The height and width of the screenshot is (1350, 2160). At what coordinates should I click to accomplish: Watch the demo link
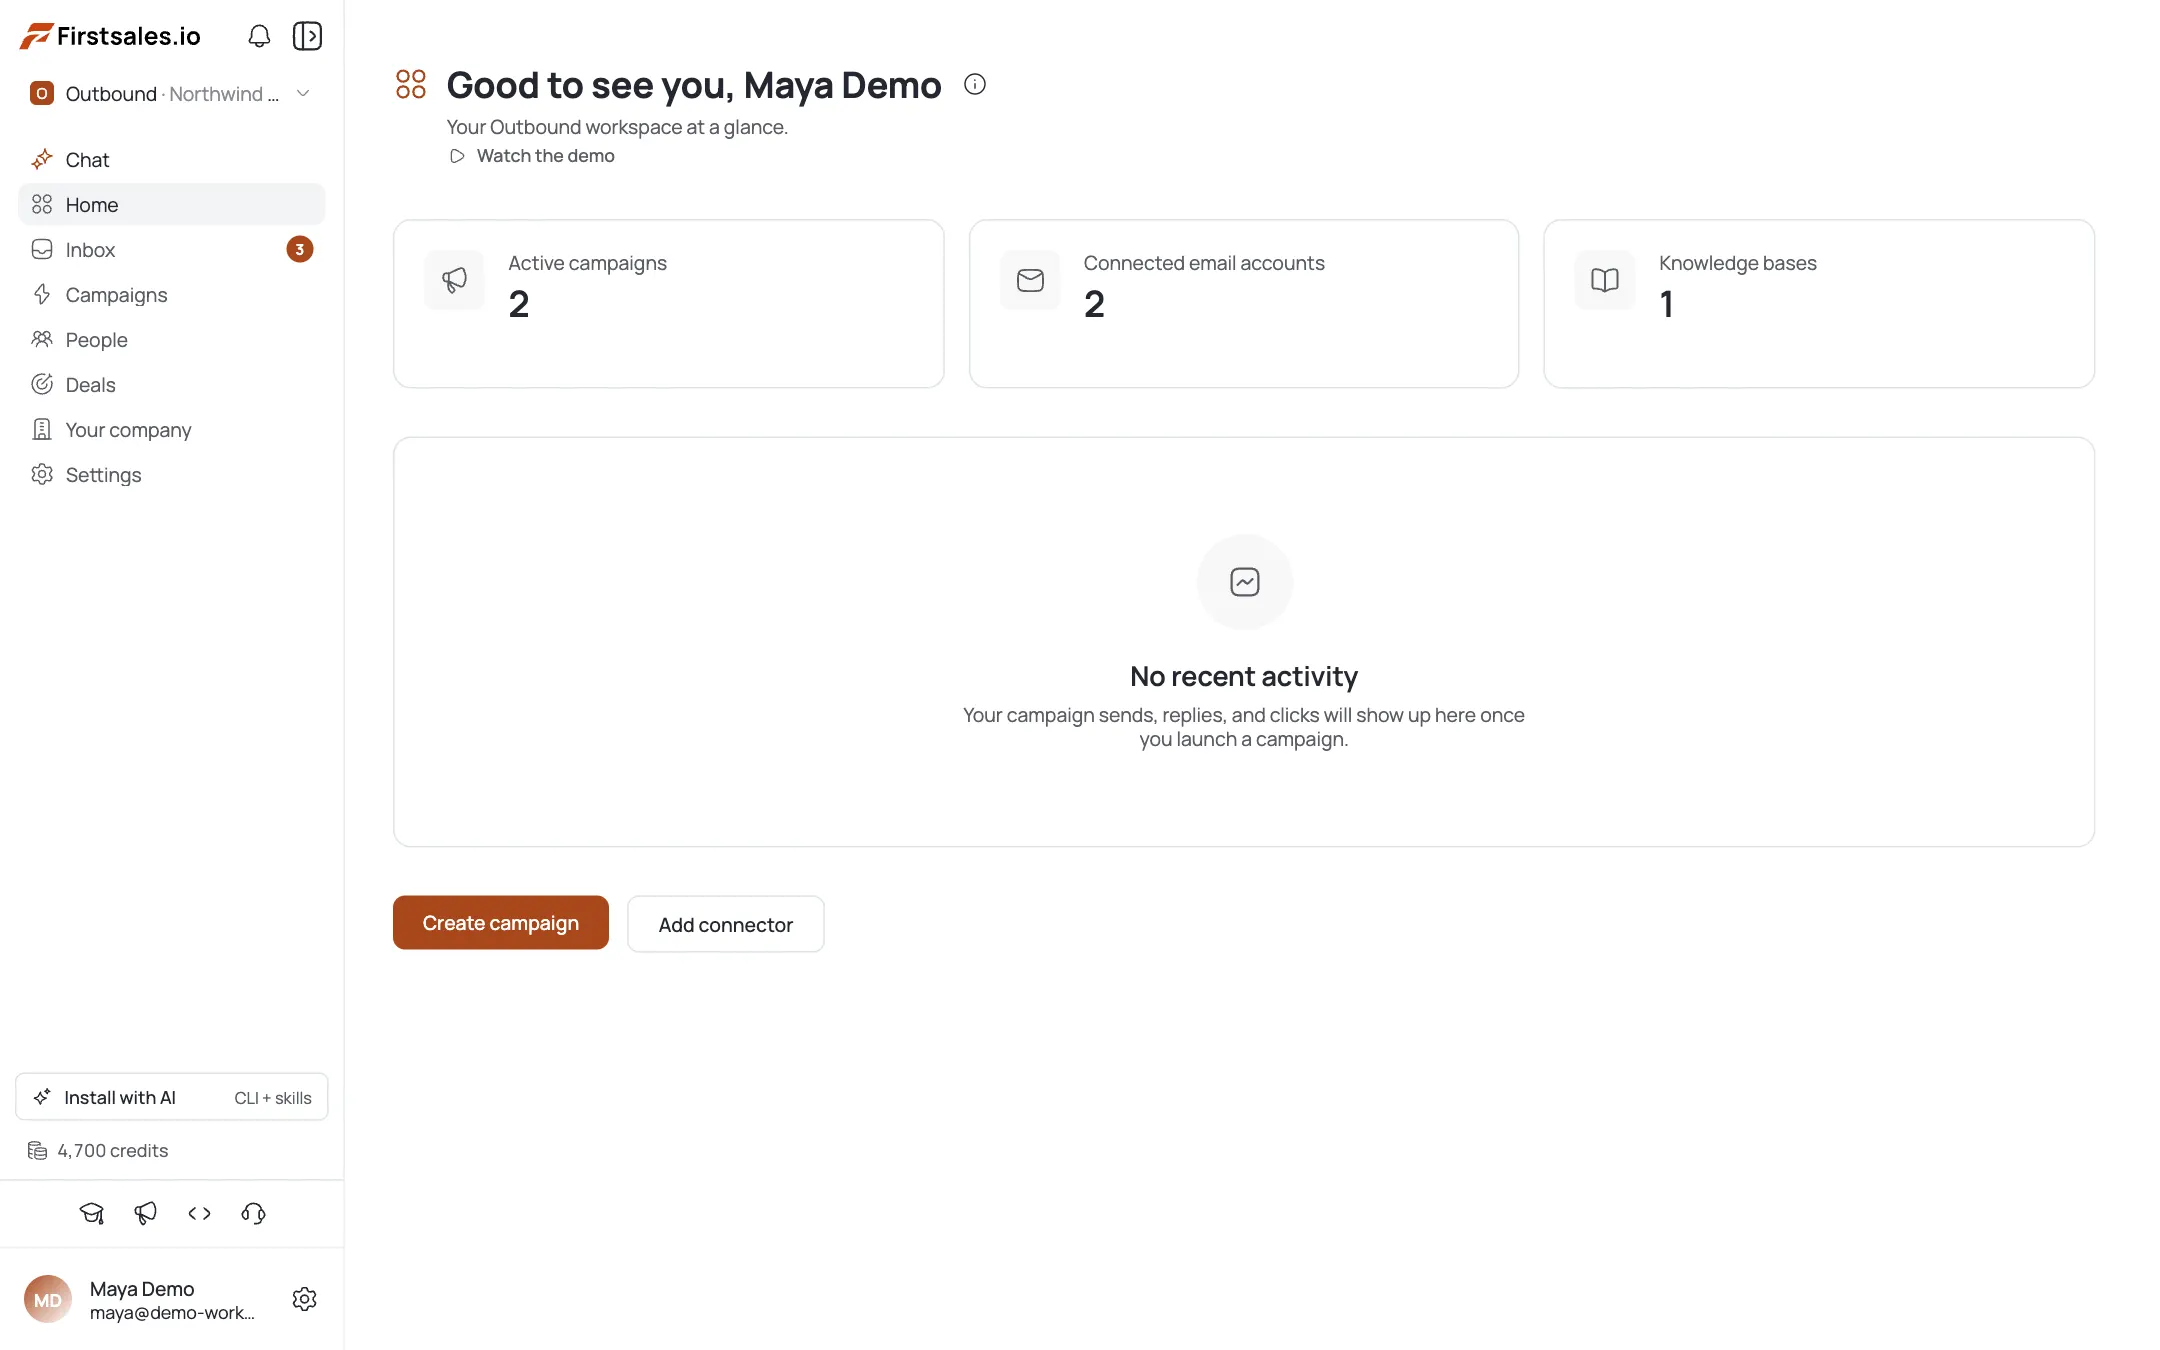click(x=532, y=156)
